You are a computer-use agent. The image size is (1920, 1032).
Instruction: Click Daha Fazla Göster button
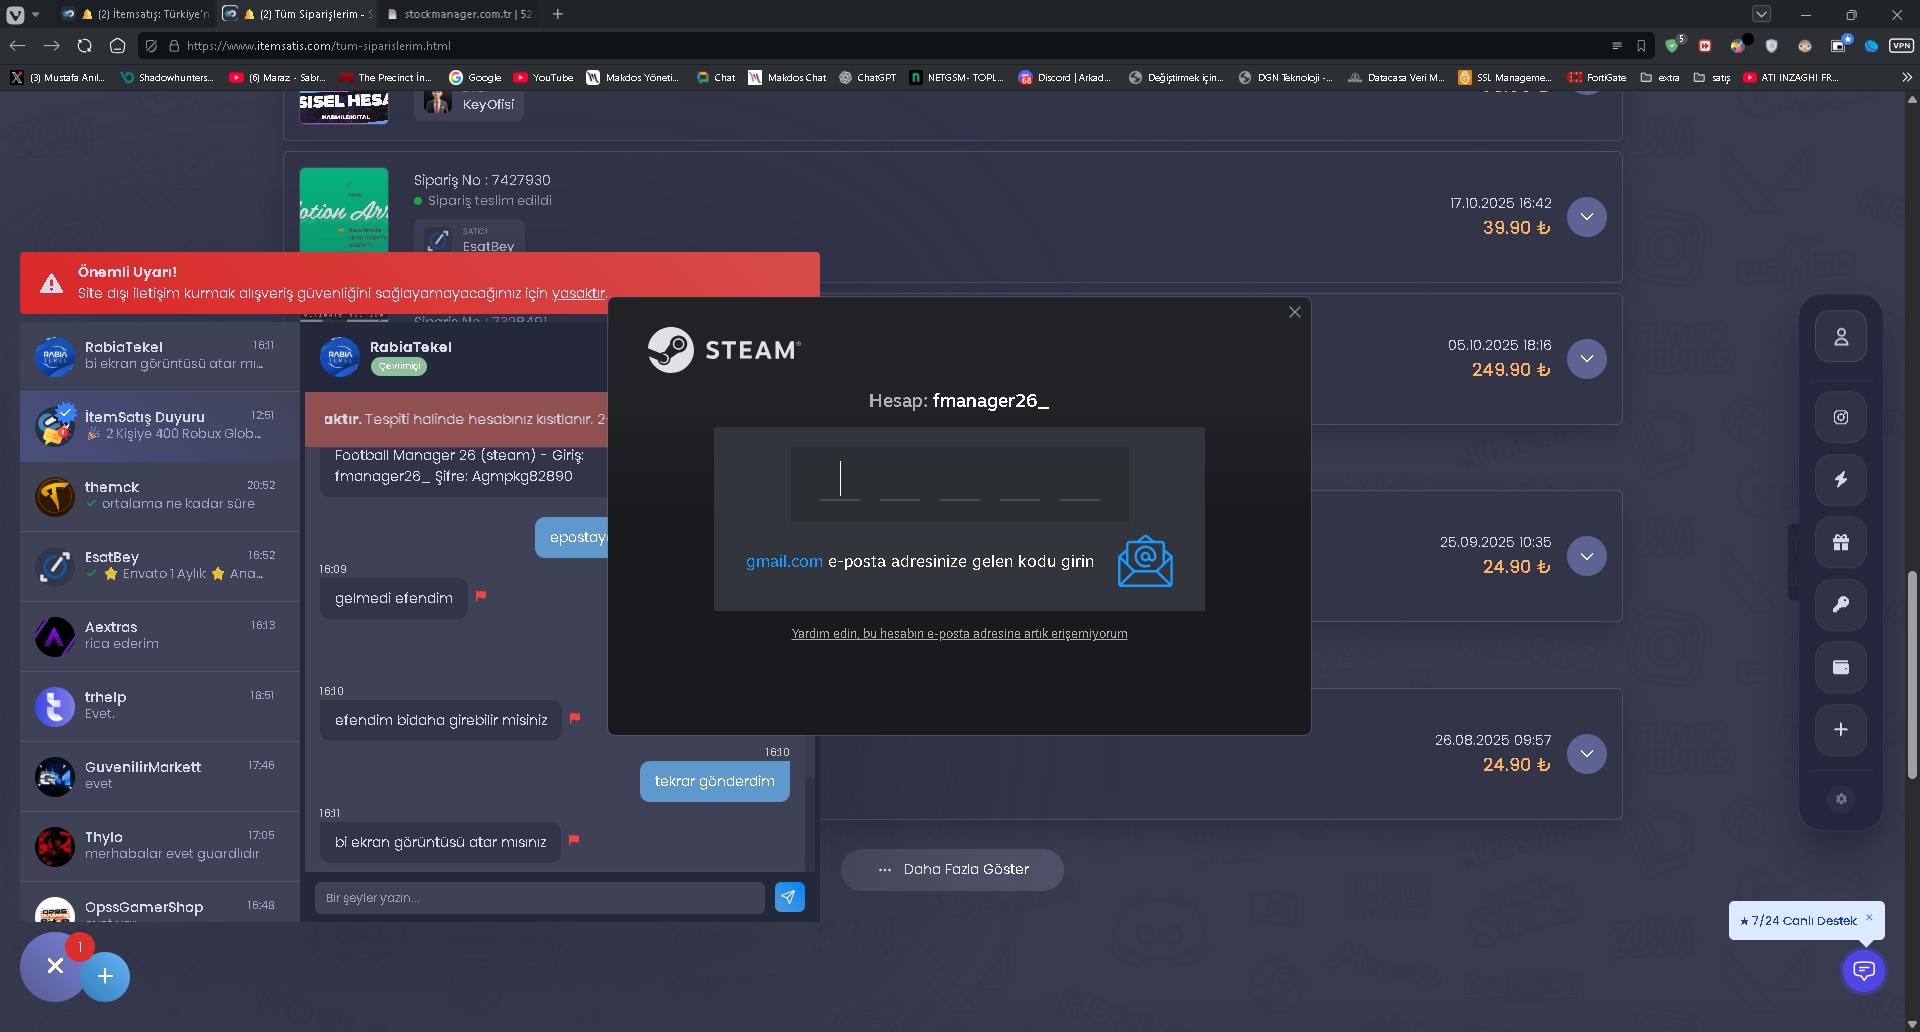coord(952,870)
